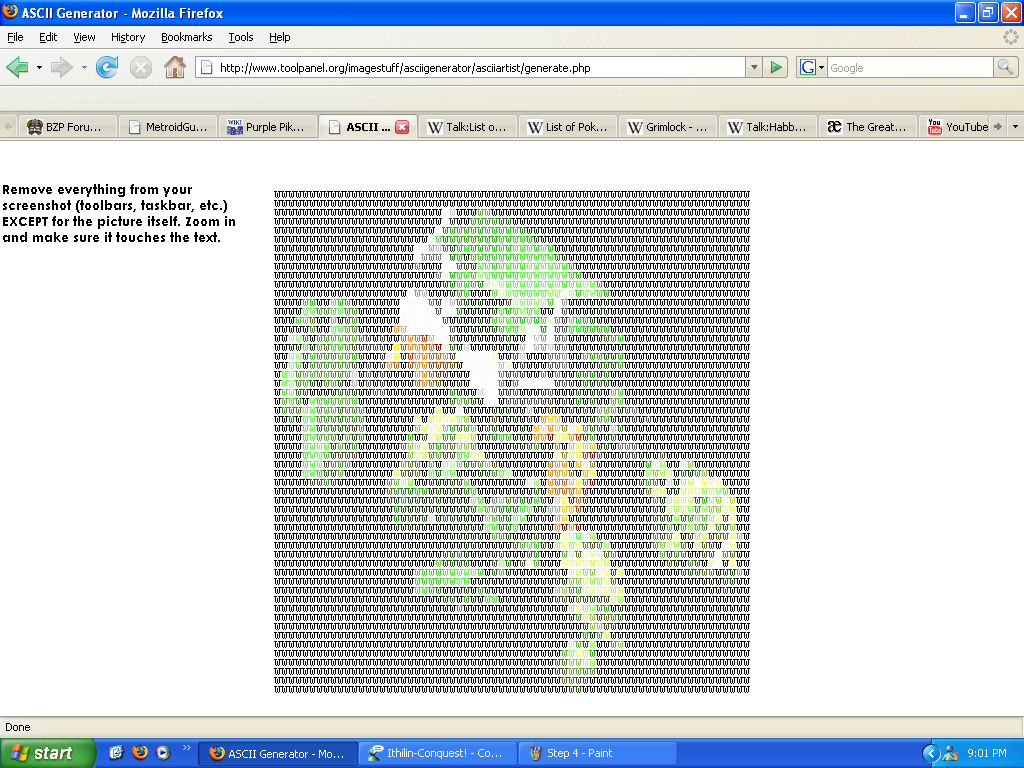This screenshot has height=768, width=1024.
Task: Launch Windows Media Player from quick launch
Action: point(163,752)
